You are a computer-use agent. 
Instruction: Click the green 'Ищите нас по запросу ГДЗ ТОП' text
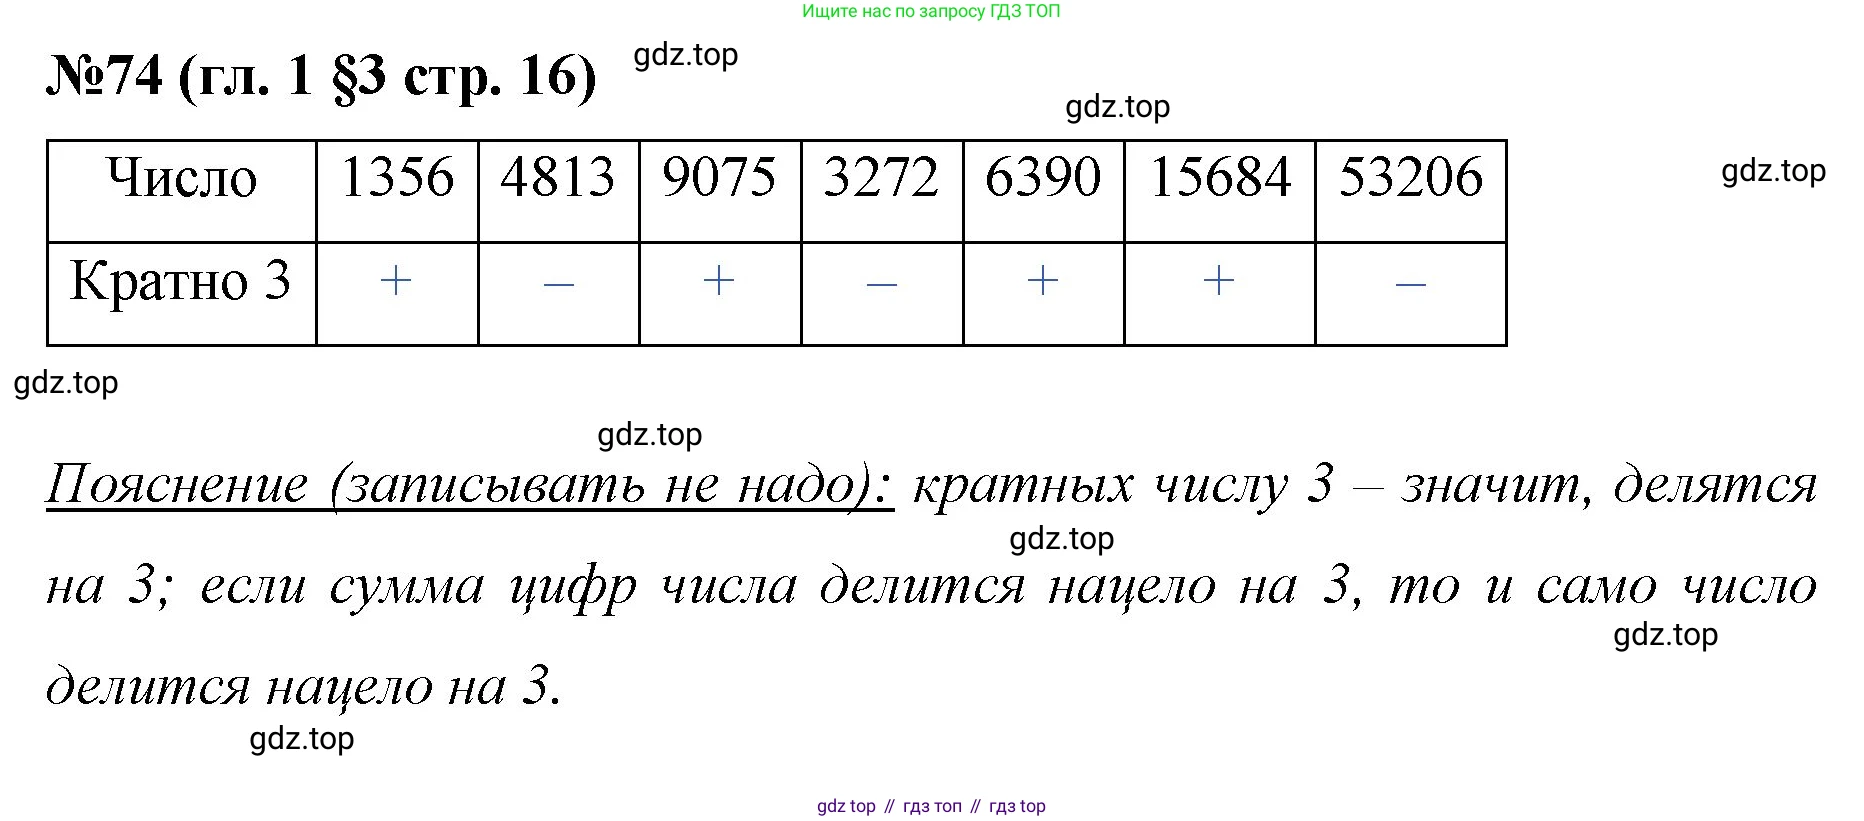click(930, 12)
